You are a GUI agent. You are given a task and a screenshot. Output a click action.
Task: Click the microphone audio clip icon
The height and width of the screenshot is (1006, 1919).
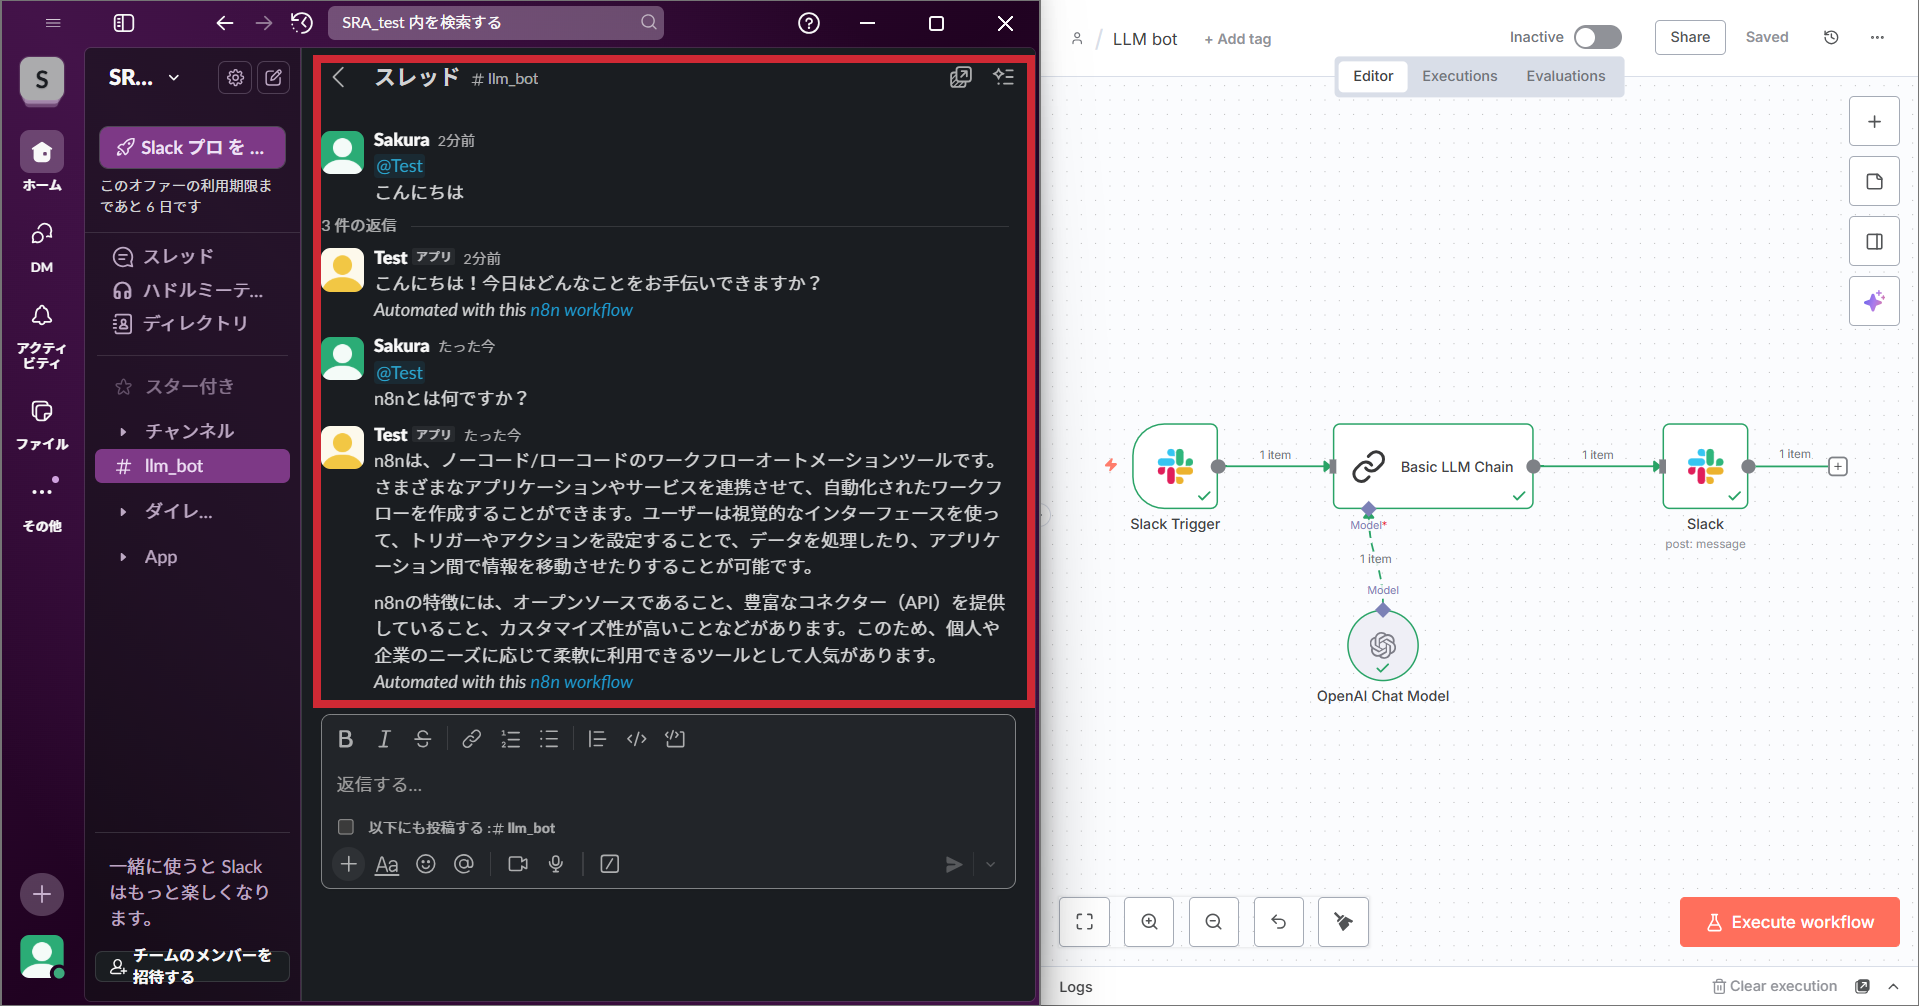click(556, 864)
